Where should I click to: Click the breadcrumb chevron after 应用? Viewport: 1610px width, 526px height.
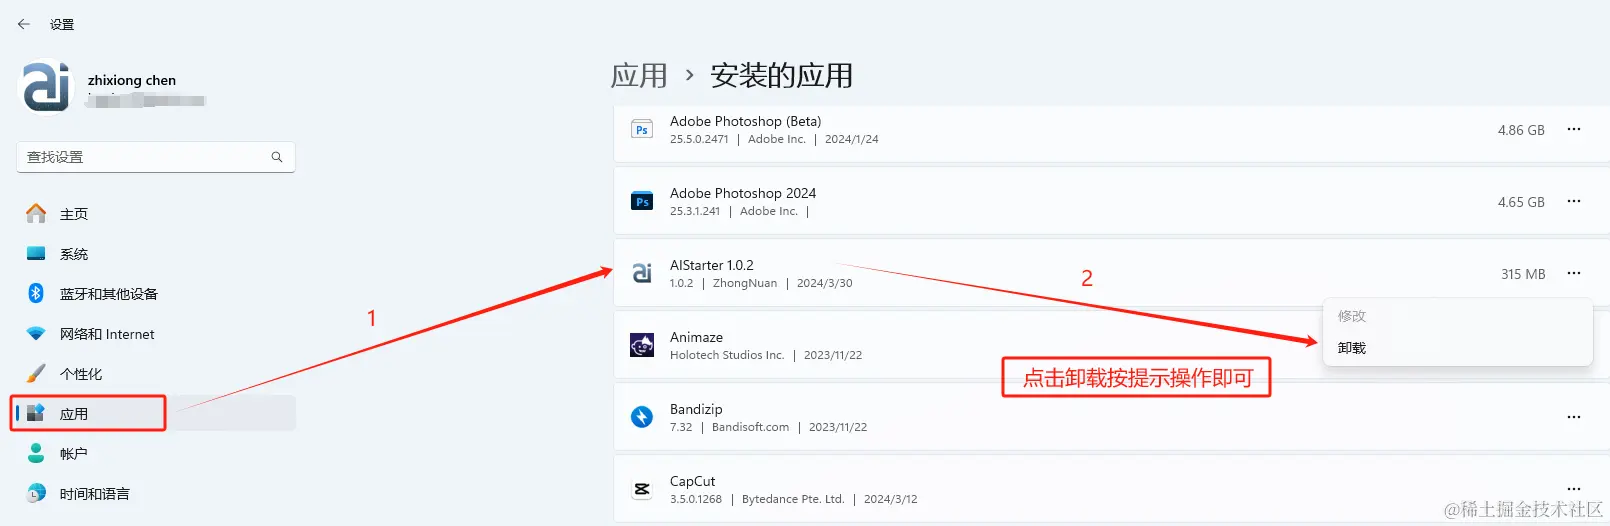(689, 75)
